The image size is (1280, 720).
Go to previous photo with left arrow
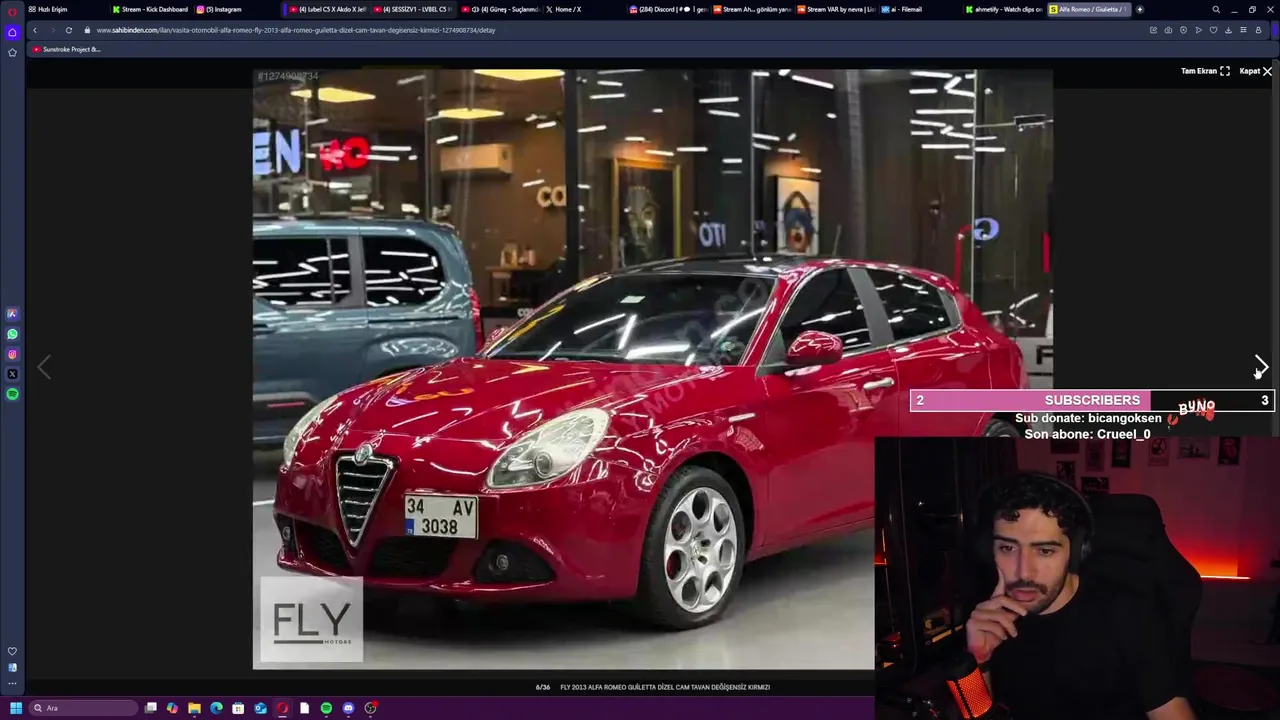click(x=44, y=367)
